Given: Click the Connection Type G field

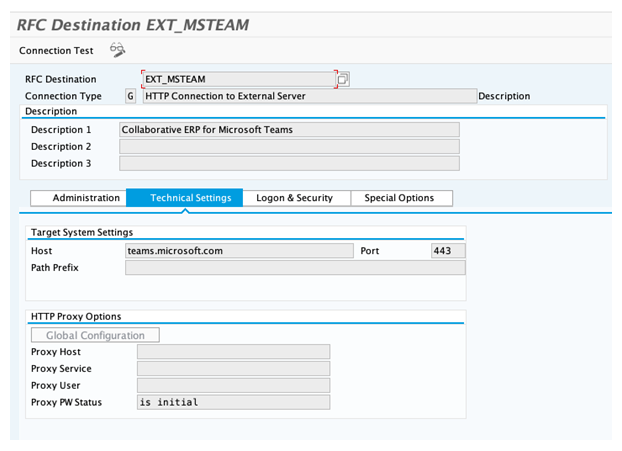Looking at the screenshot, I should coord(130,96).
